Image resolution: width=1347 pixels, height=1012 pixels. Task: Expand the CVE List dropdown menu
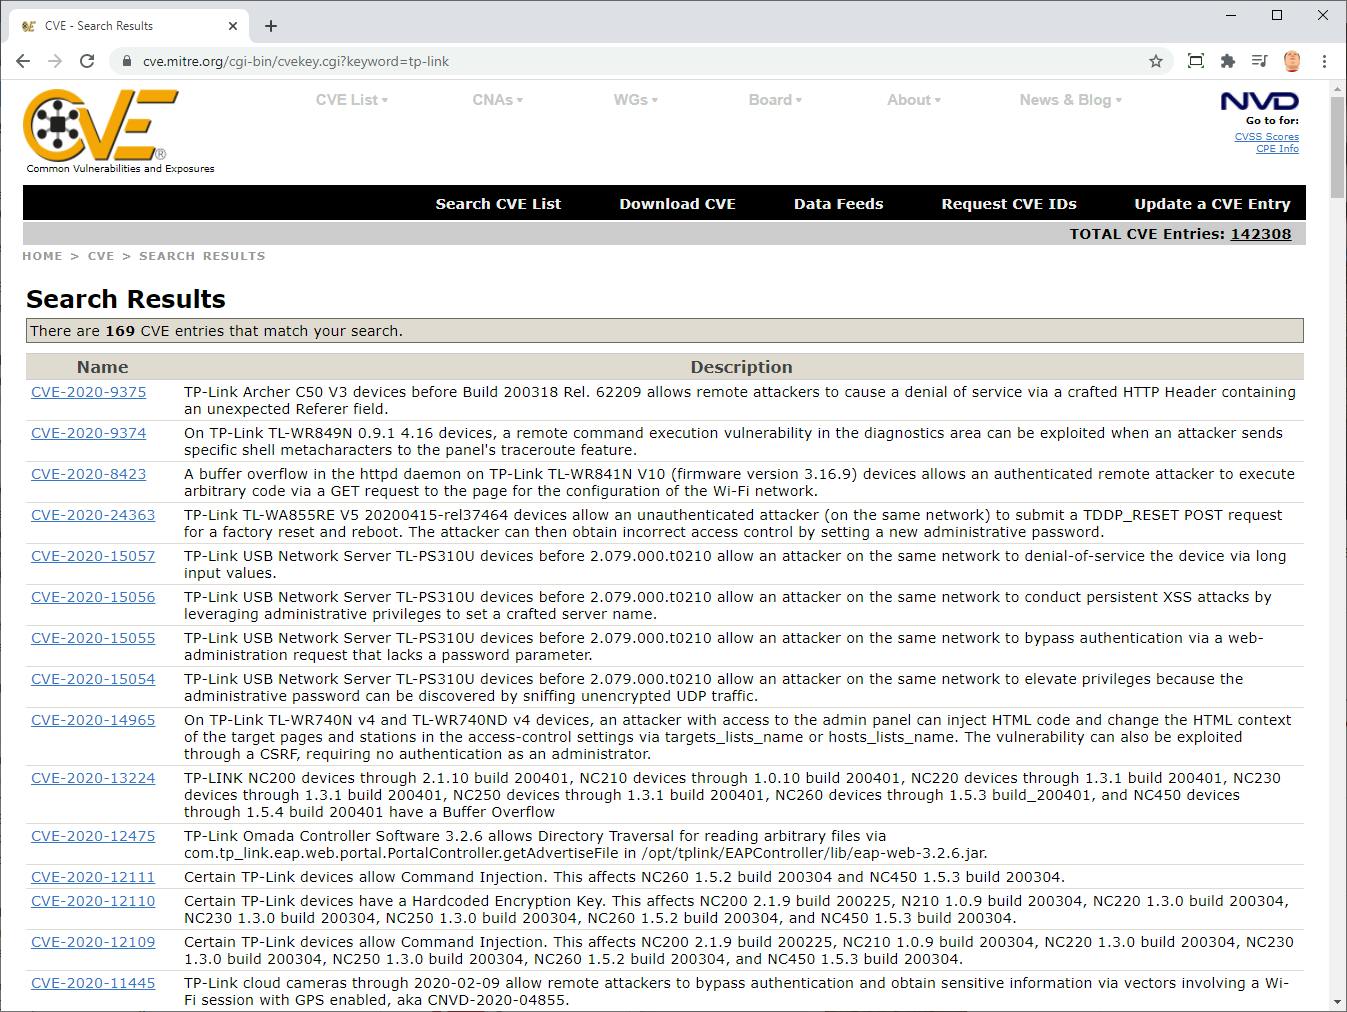pyautogui.click(x=351, y=100)
